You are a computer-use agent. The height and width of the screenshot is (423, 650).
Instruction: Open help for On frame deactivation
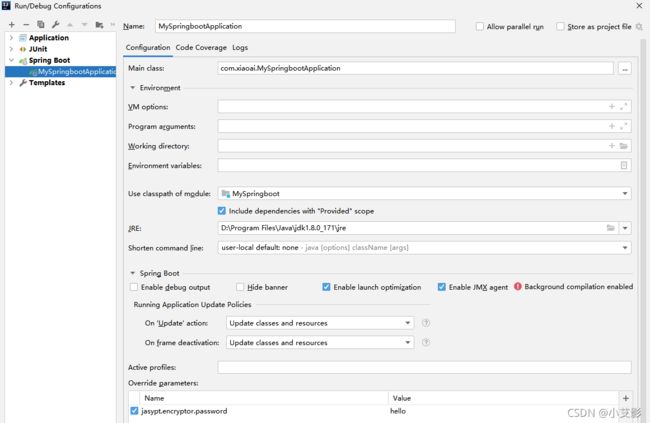click(x=426, y=342)
